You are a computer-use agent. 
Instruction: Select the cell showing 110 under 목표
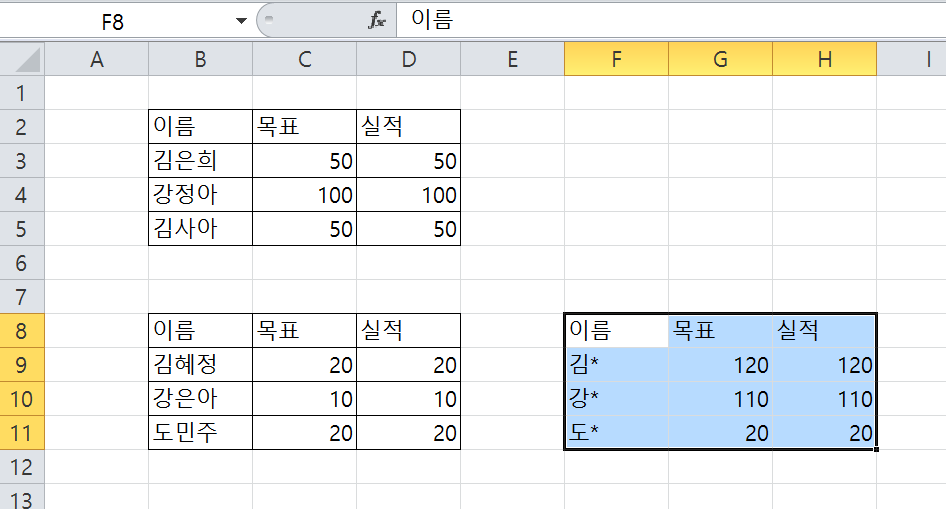tap(720, 399)
